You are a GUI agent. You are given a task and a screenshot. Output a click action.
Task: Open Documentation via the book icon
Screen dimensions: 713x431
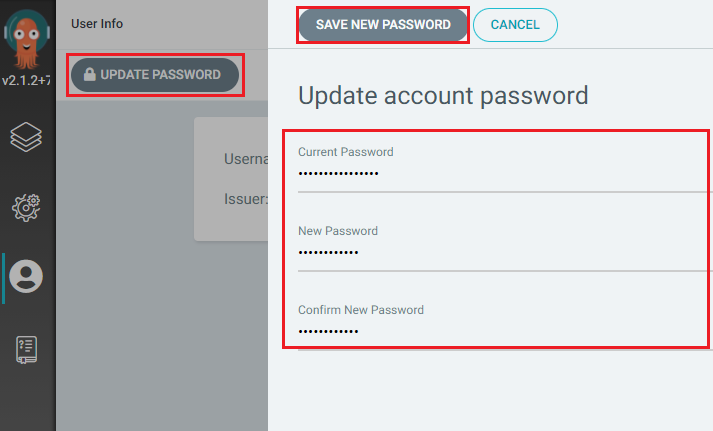pos(27,349)
